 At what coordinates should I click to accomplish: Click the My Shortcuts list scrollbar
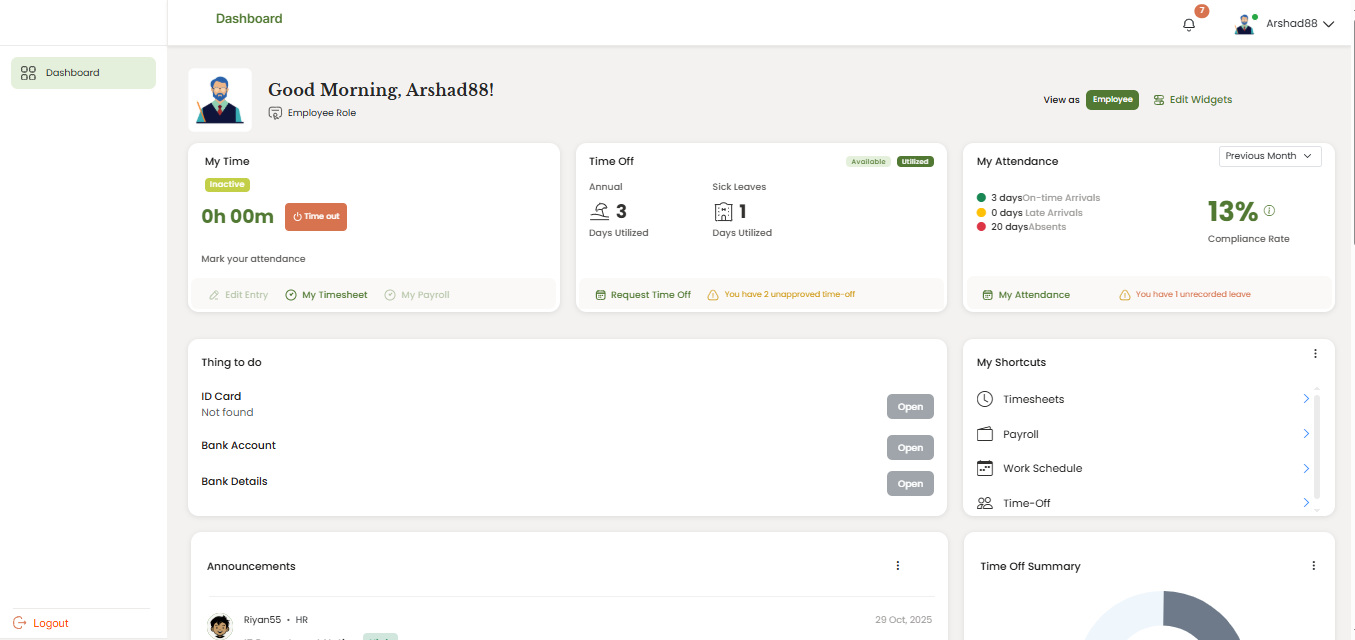tap(1316, 445)
